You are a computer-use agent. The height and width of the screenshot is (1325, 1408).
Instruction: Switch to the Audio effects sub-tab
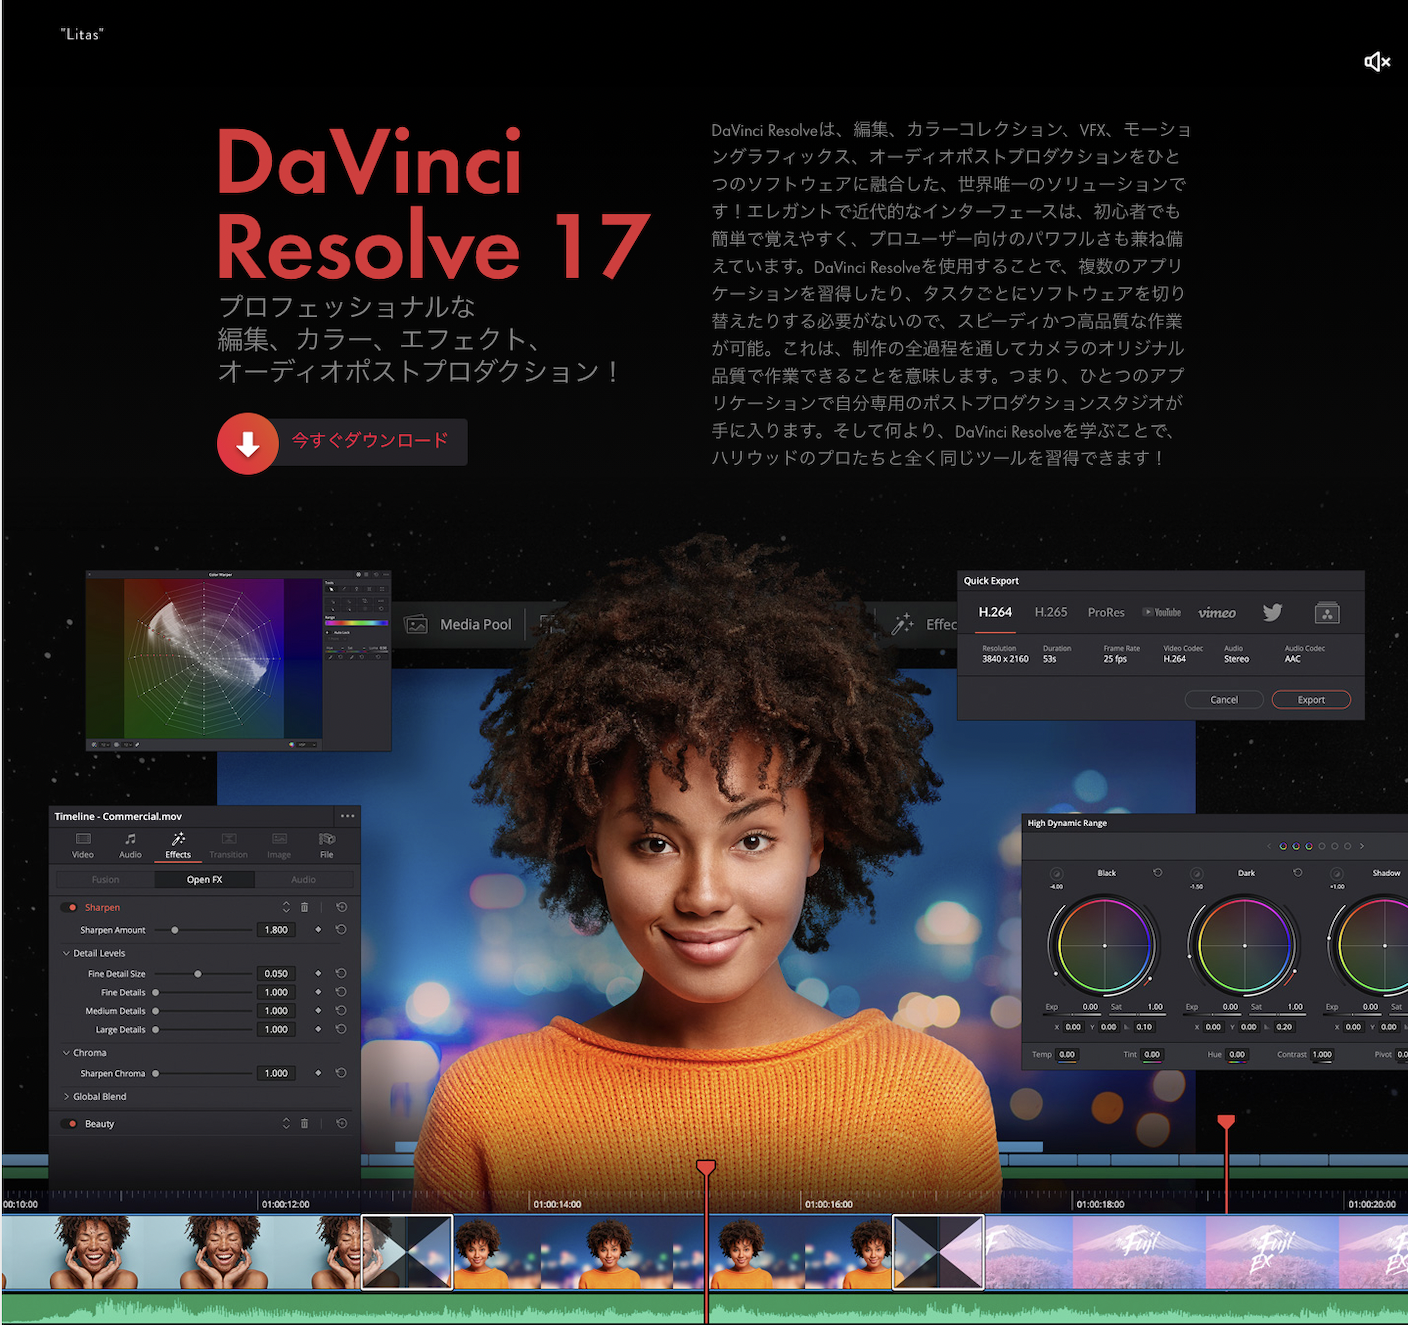point(303,880)
